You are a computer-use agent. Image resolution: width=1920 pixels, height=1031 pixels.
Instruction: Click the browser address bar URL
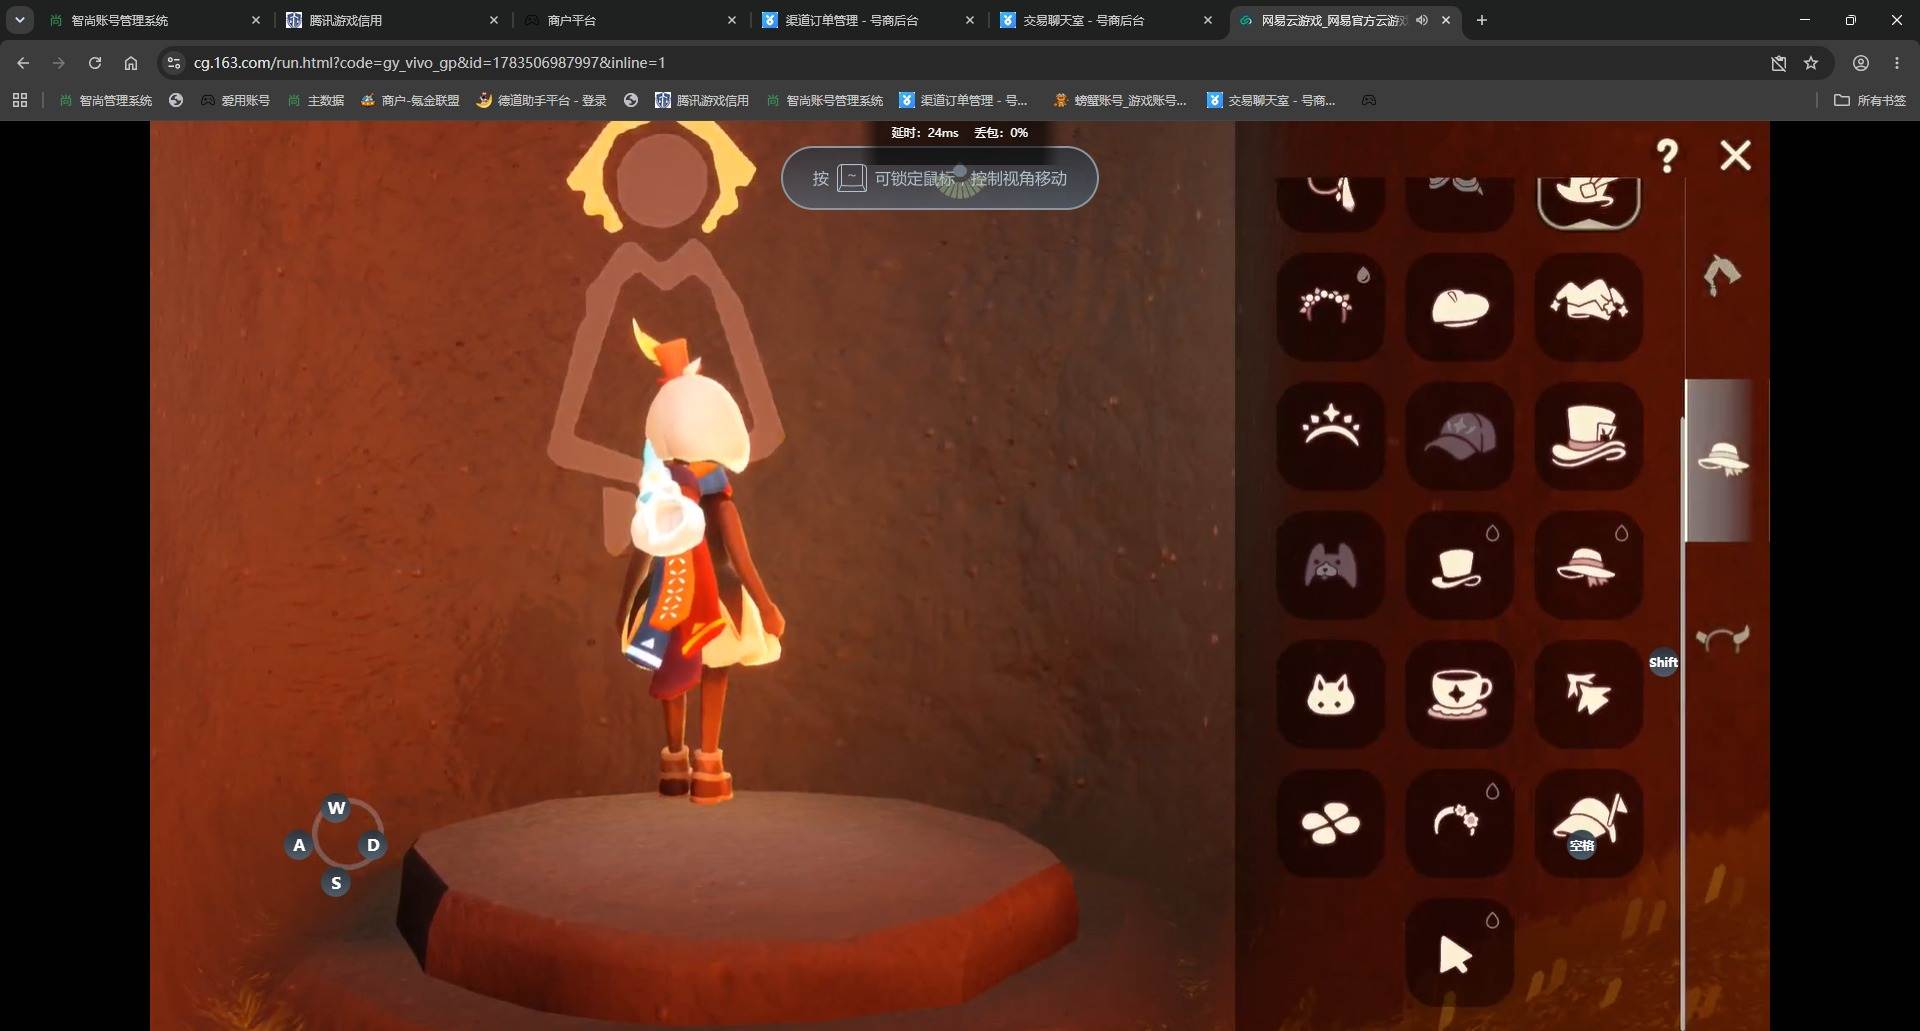430,63
